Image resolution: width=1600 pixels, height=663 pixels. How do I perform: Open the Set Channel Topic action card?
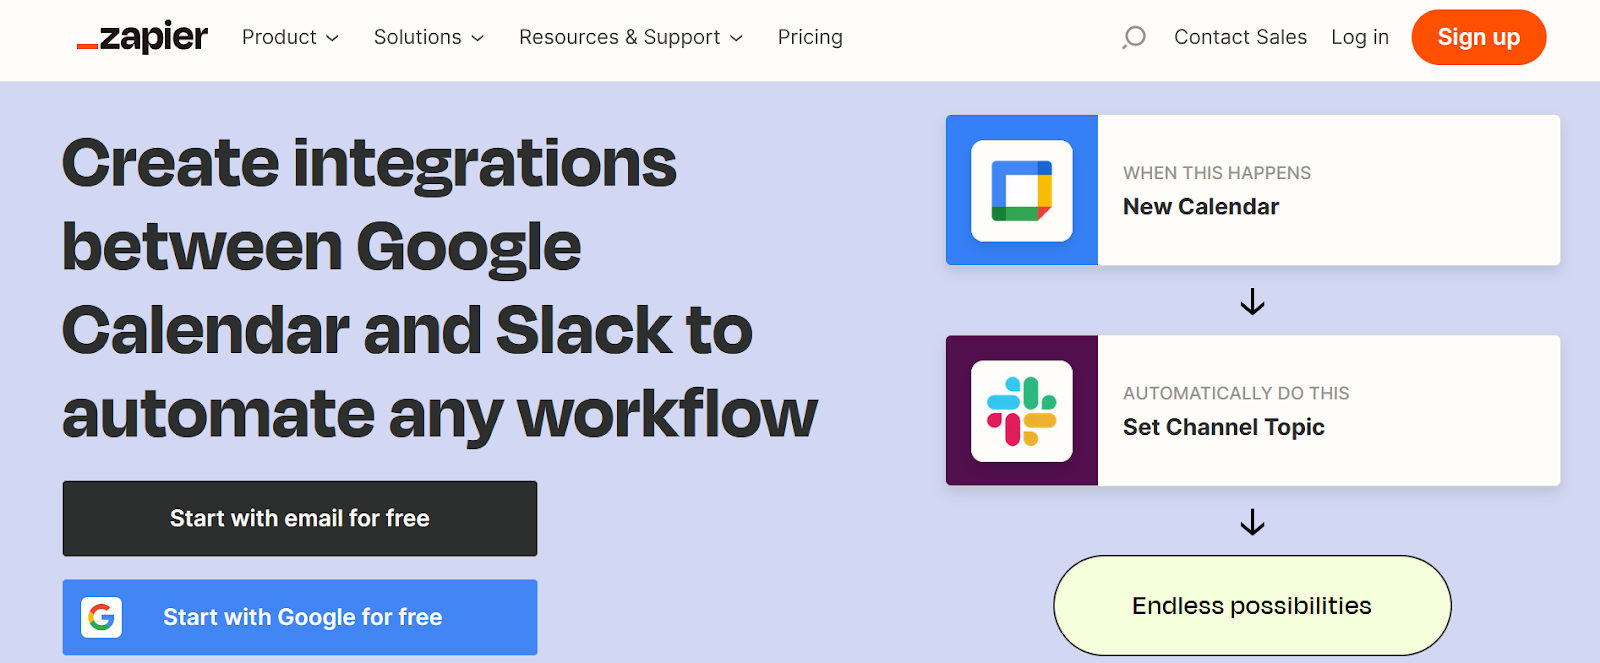(x=1253, y=411)
